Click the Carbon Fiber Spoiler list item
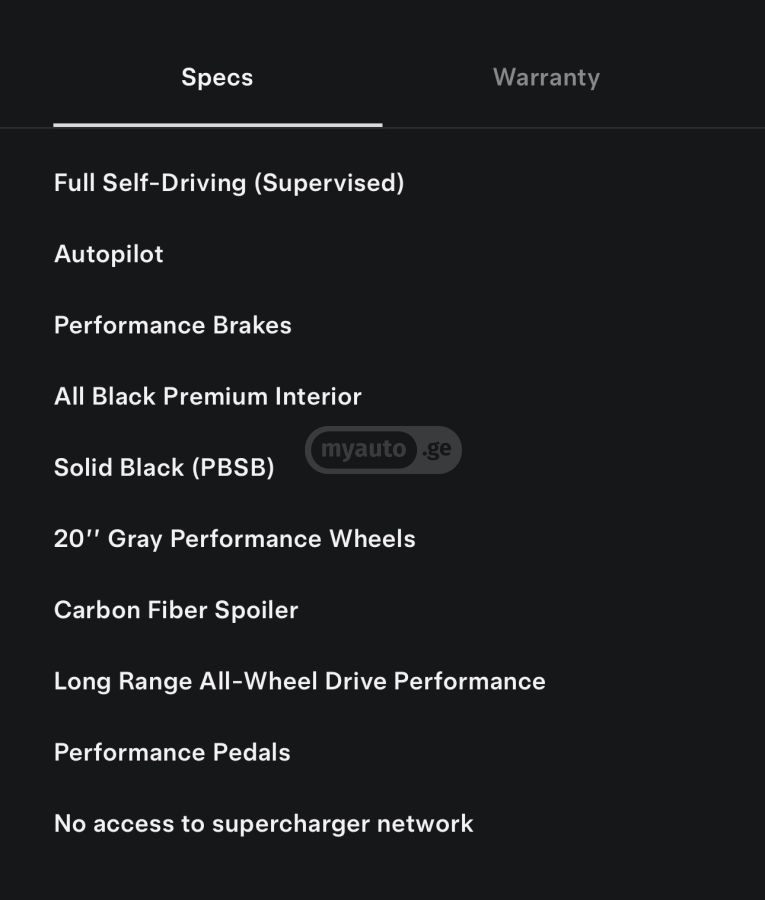This screenshot has width=765, height=900. coord(176,610)
